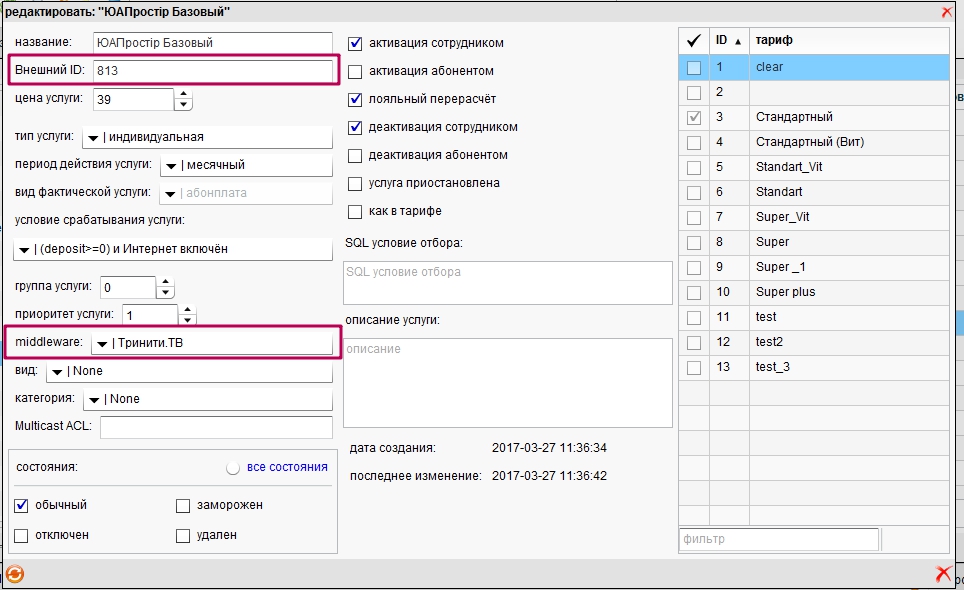Select the 'Super plus' tariff row checkbox
This screenshot has height=590, width=964.
point(694,292)
